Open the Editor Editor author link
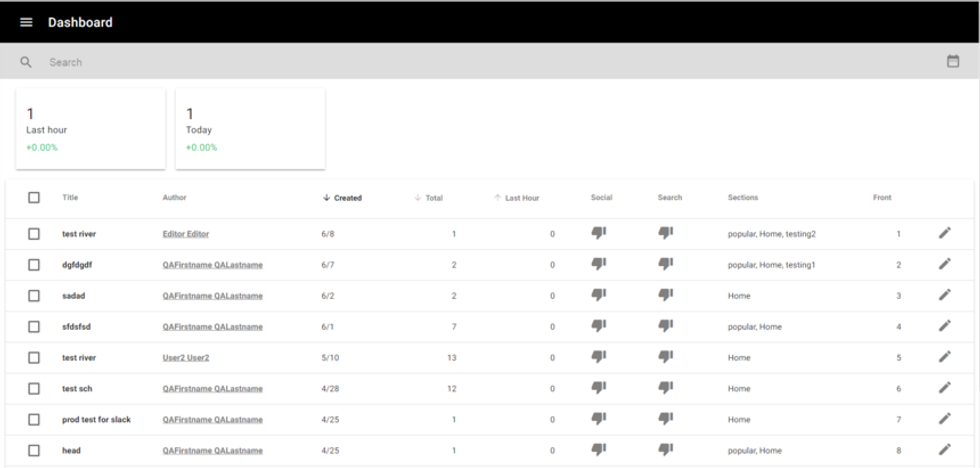The image size is (980, 468). 186,234
